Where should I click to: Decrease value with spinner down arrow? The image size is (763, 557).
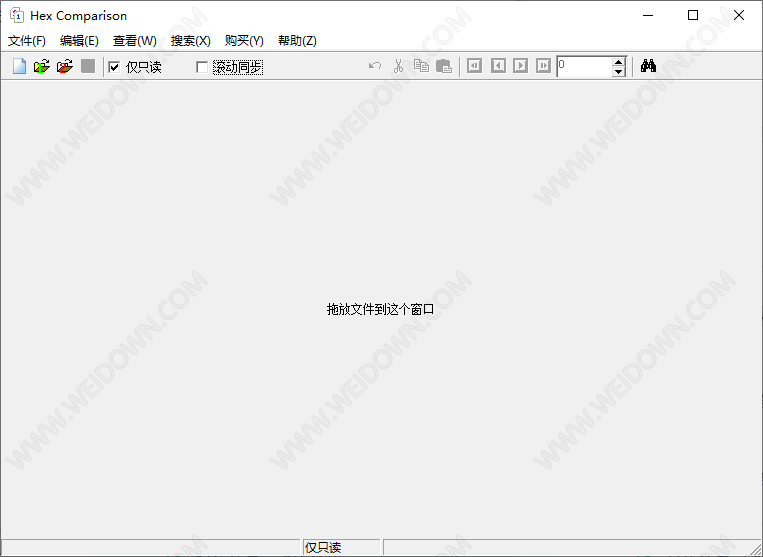click(x=618, y=72)
